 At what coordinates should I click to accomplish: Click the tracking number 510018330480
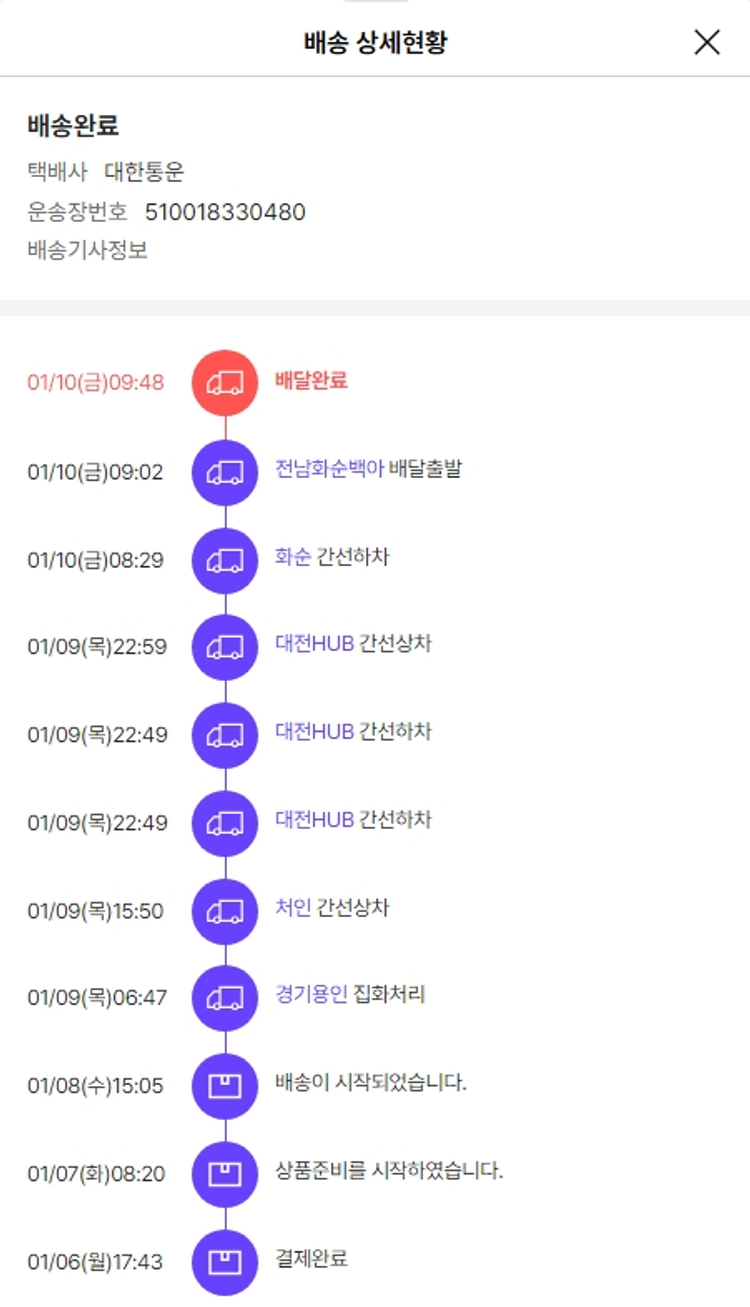tap(225, 212)
